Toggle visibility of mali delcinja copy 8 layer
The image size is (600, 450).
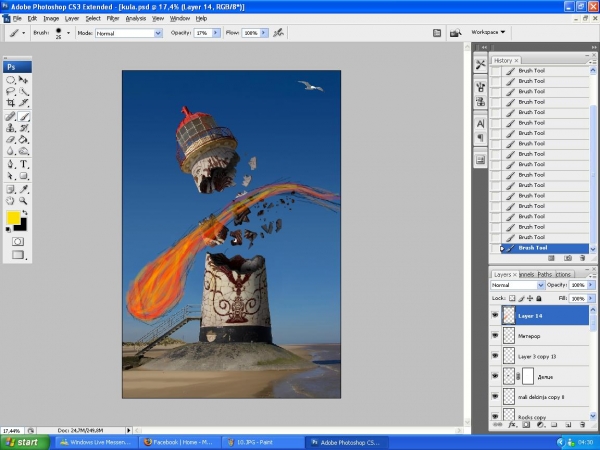495,396
